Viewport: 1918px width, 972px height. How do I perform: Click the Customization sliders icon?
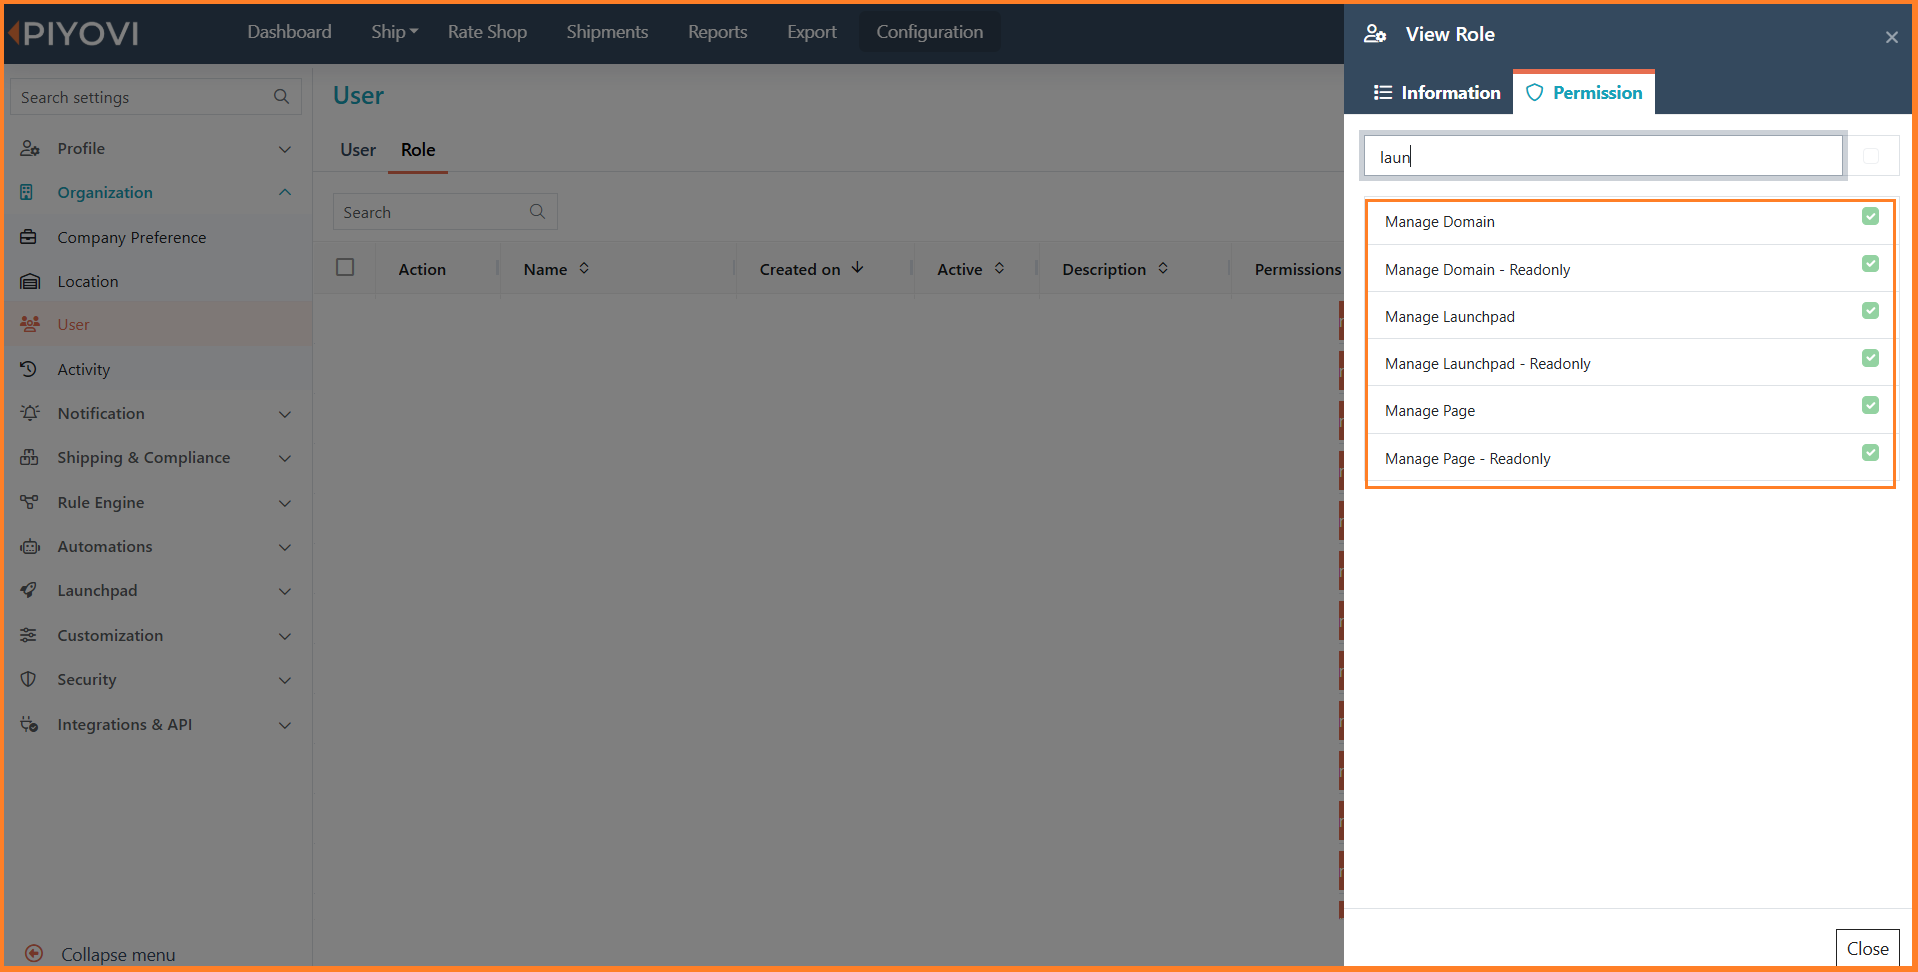pyautogui.click(x=29, y=635)
